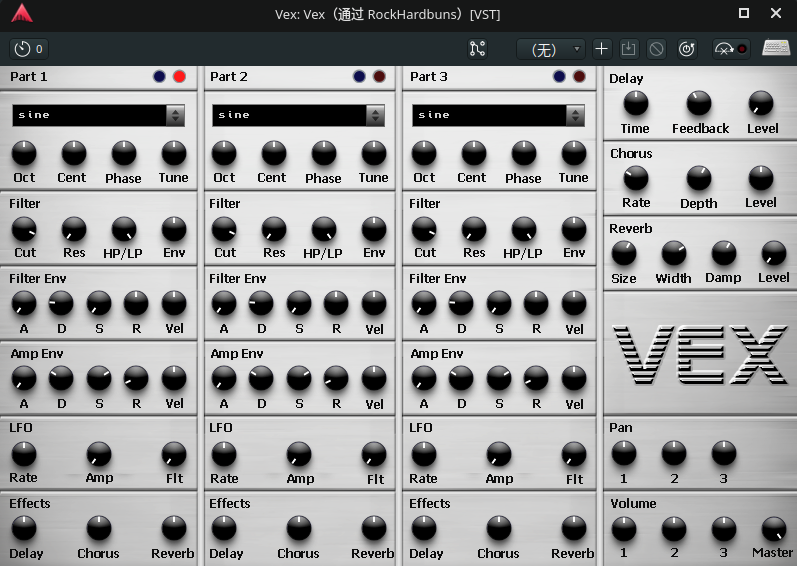797x566 pixels.
Task: Click the Delay Time knob
Action: click(x=636, y=104)
